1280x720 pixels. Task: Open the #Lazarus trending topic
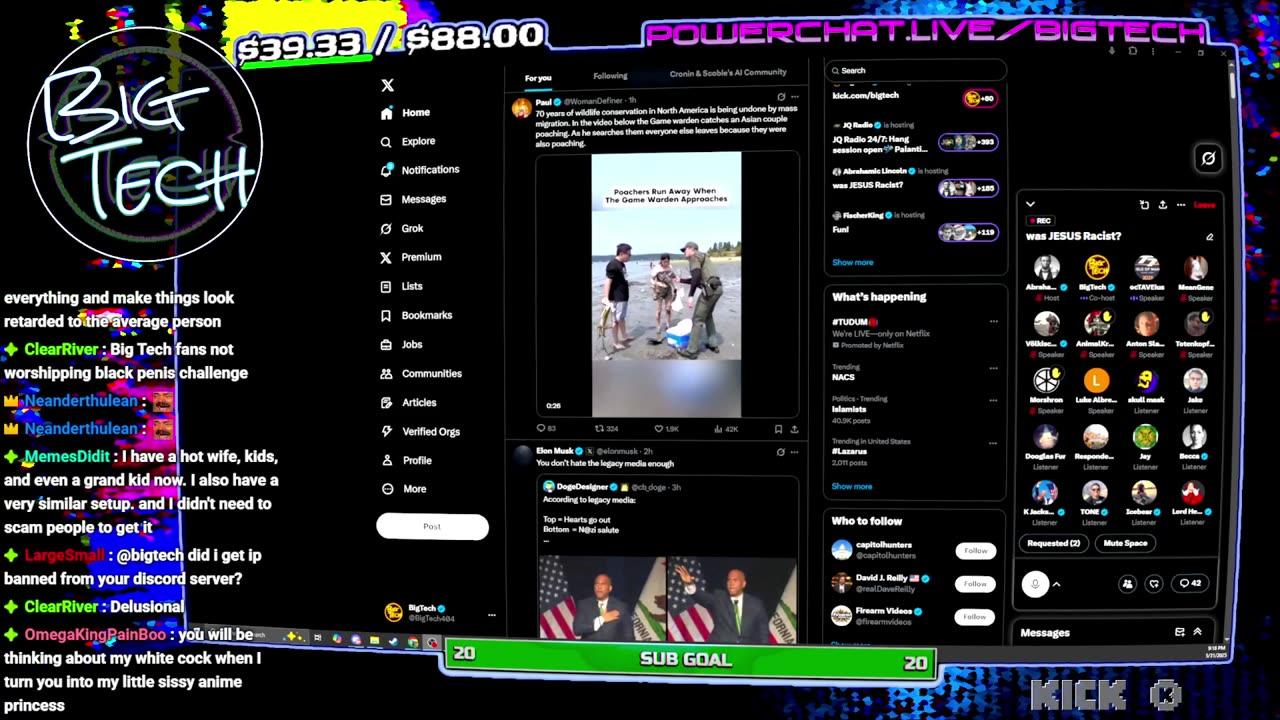click(x=849, y=451)
